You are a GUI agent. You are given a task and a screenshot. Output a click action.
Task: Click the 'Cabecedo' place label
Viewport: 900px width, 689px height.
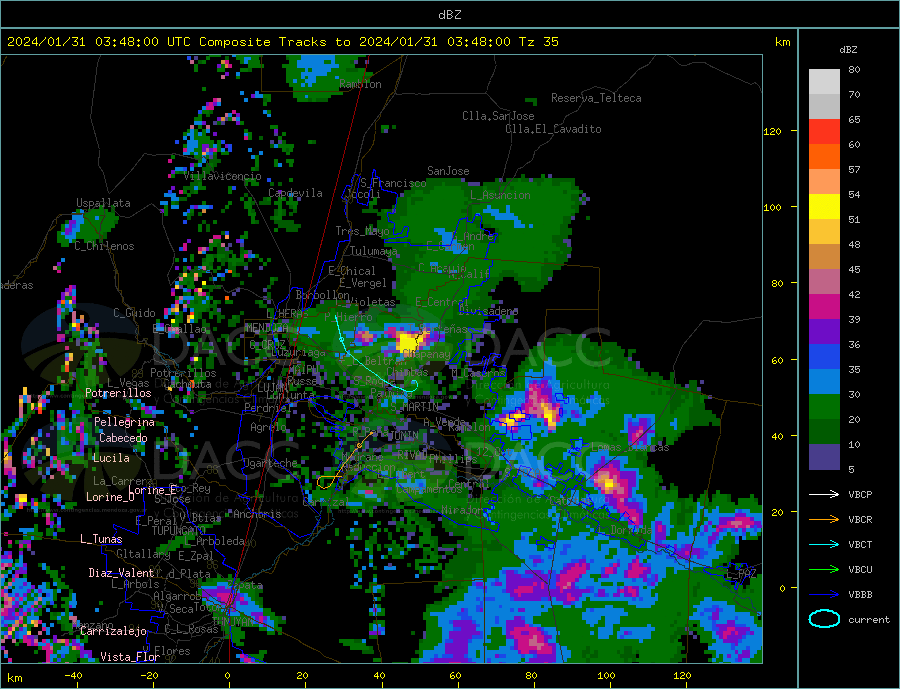coord(123,438)
